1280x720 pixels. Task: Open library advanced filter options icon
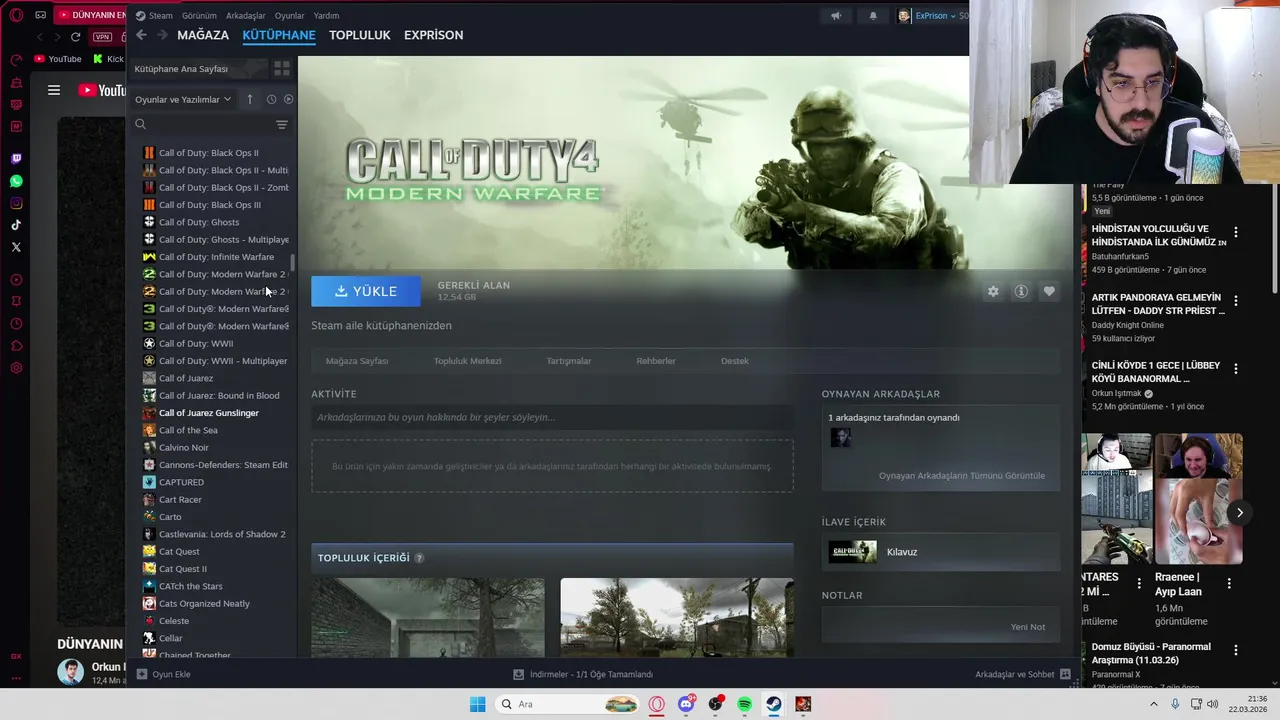click(x=282, y=125)
